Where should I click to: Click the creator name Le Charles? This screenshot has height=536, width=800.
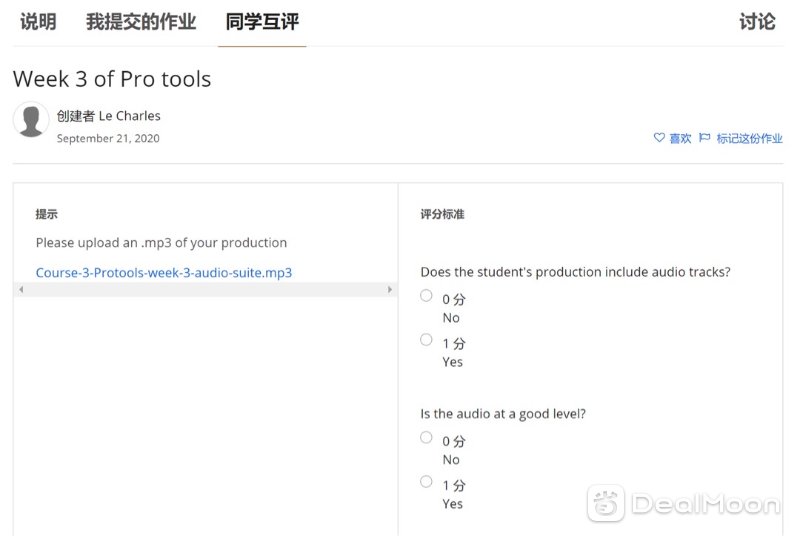point(130,116)
